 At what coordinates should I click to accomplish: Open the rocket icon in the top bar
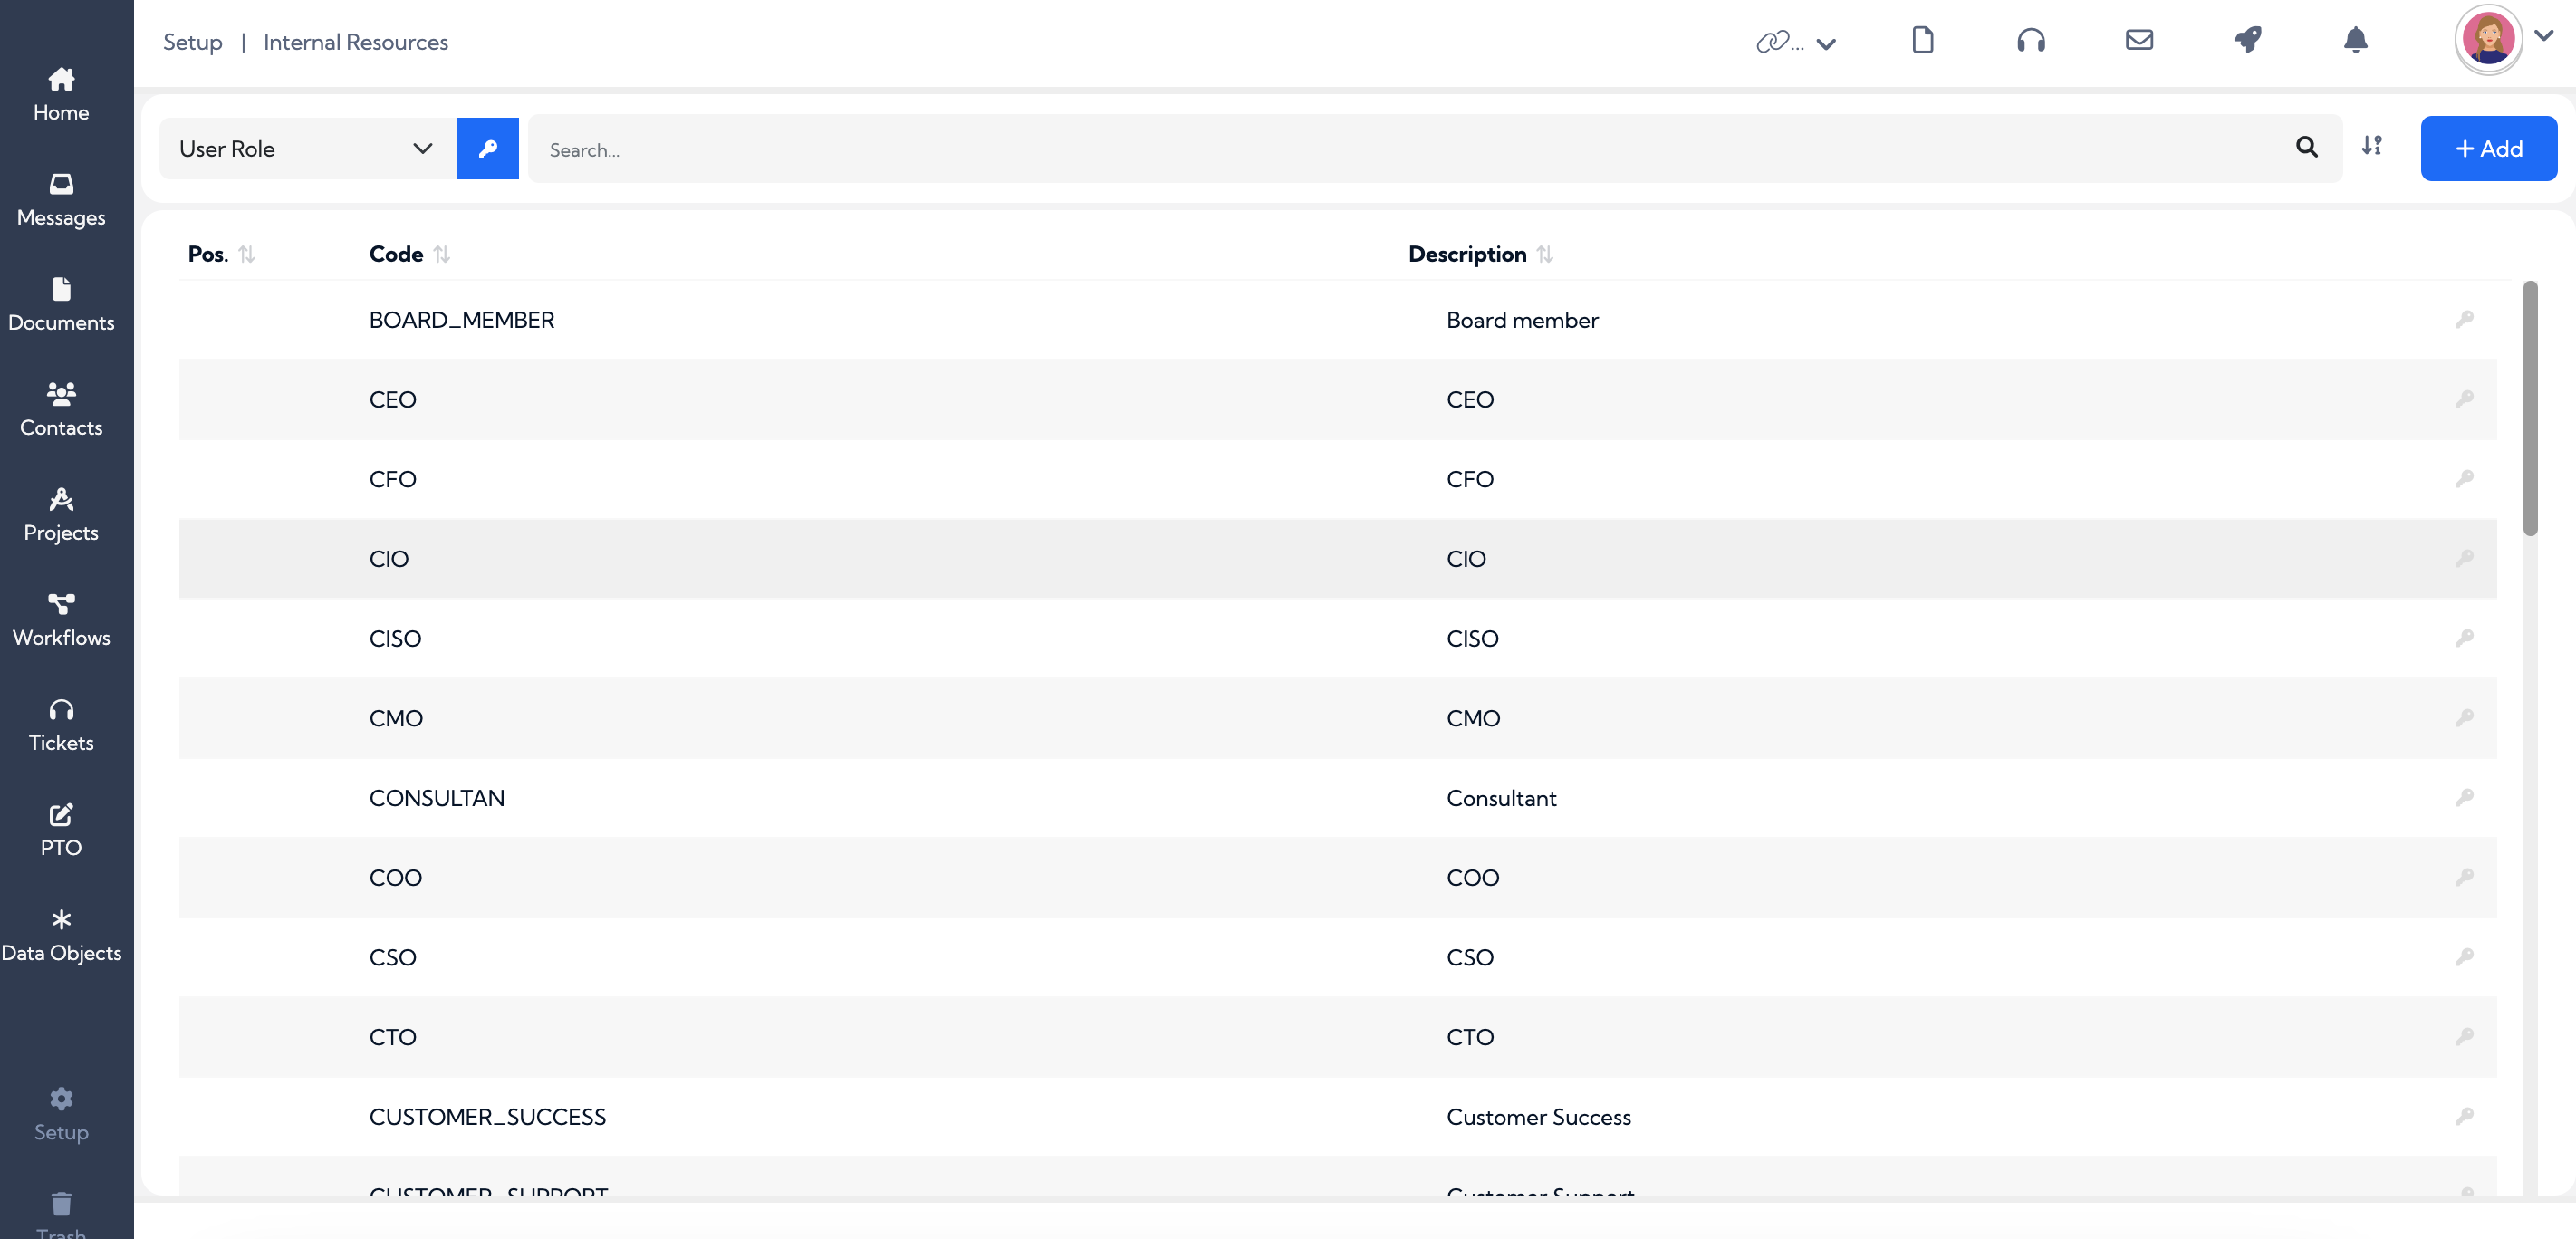coord(2247,40)
